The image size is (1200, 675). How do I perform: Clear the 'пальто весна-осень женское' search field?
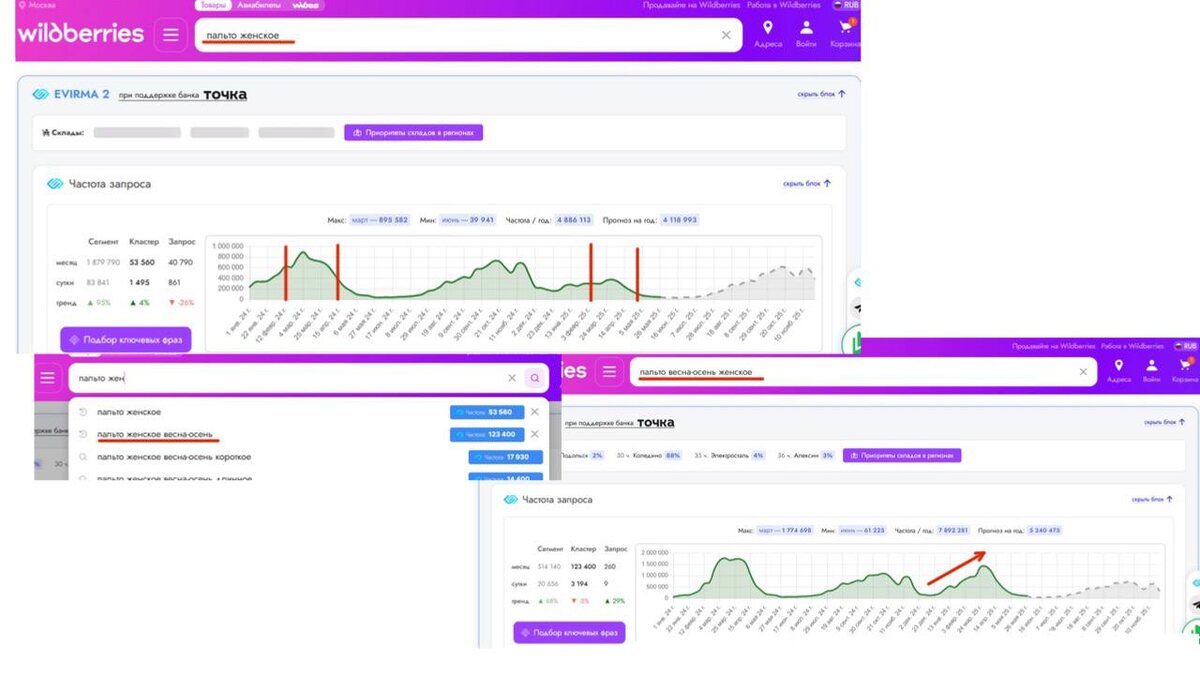[x=1082, y=372]
